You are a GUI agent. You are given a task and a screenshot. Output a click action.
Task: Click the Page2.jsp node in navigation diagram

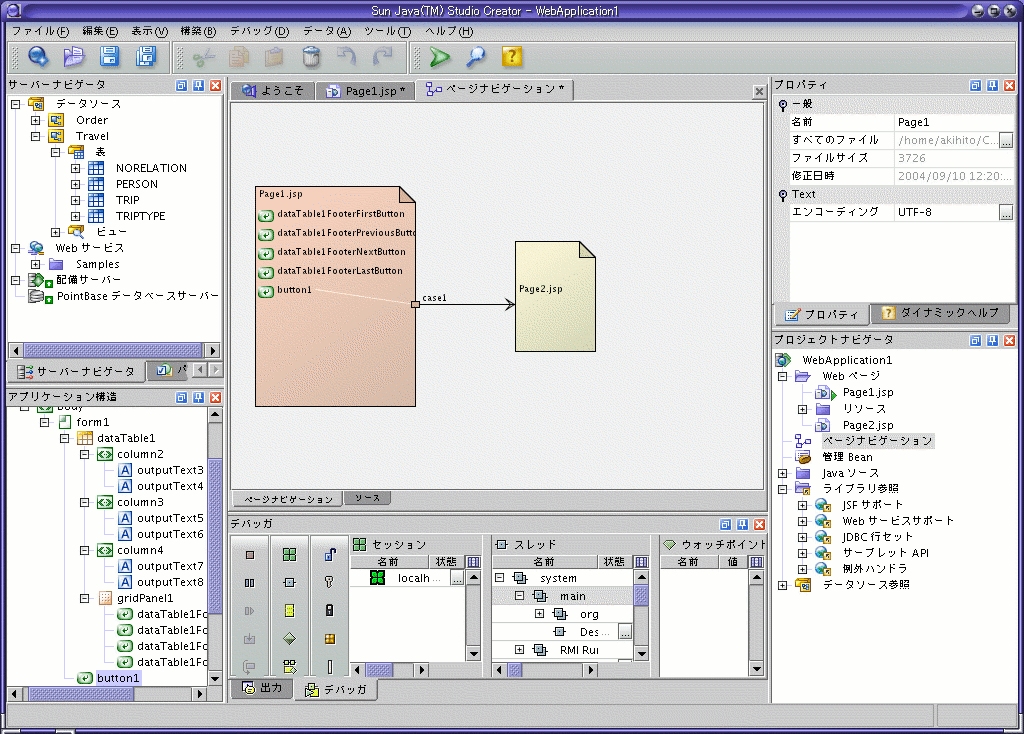coord(555,296)
